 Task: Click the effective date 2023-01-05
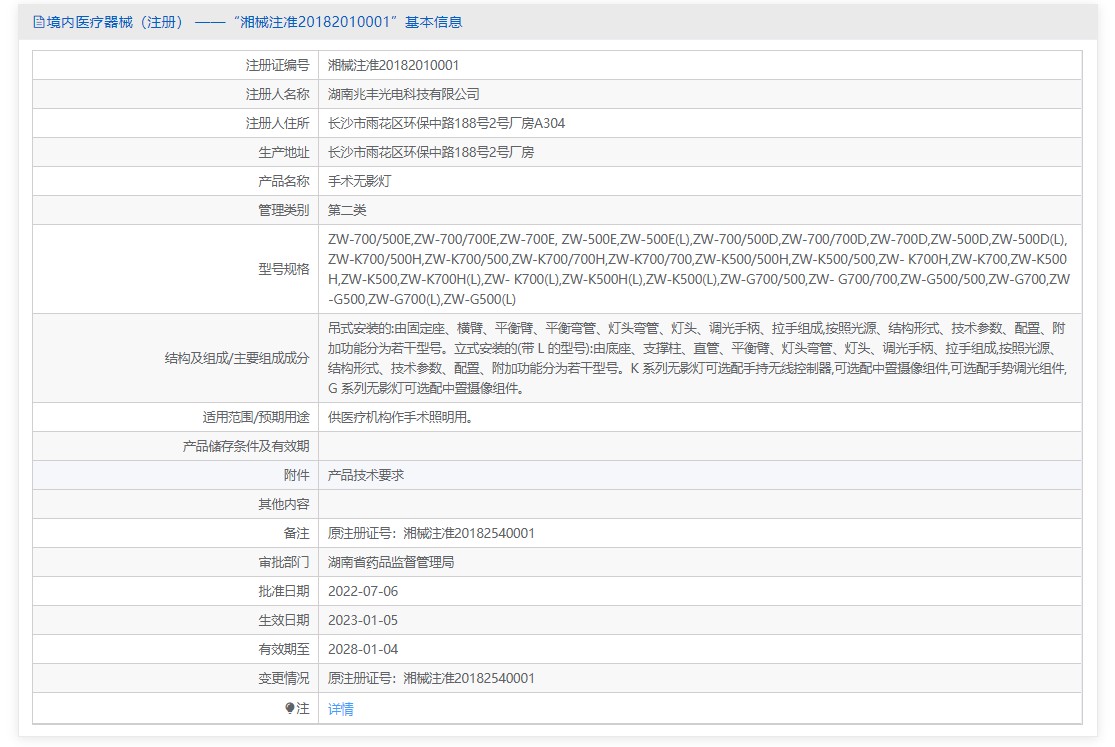tap(363, 620)
